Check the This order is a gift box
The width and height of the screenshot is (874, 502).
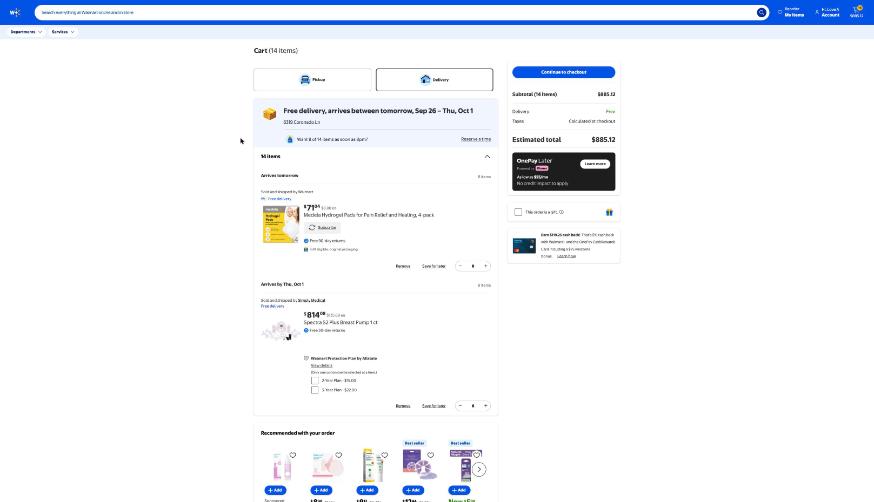click(518, 212)
